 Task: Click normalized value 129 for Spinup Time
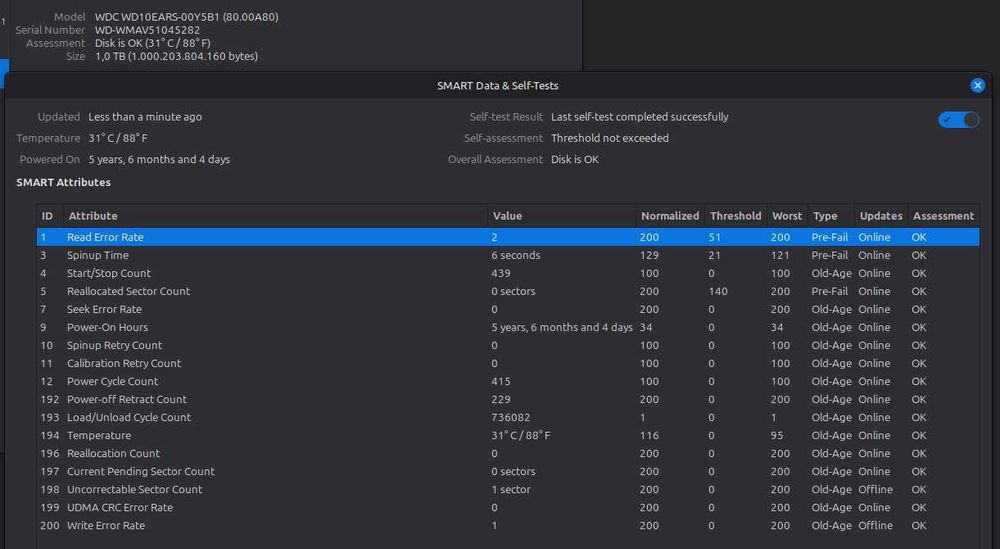649,255
